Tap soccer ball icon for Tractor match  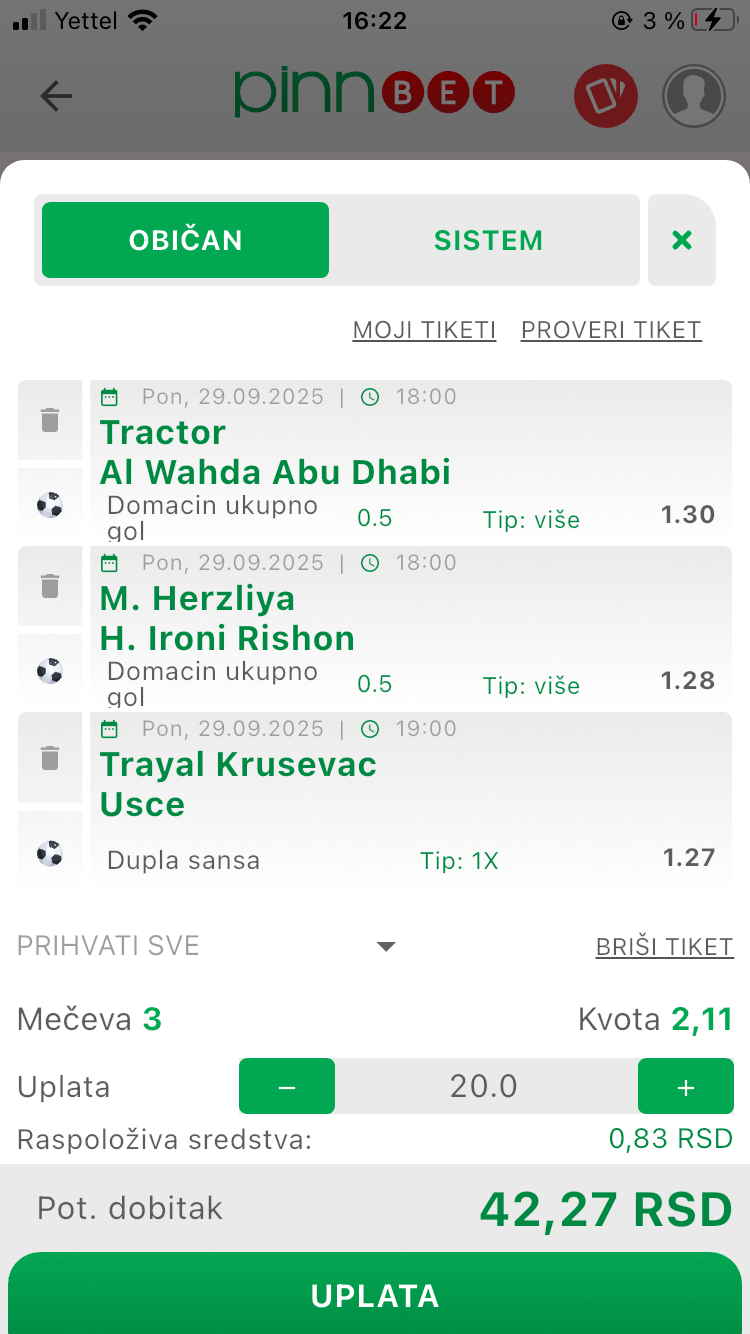[50, 505]
